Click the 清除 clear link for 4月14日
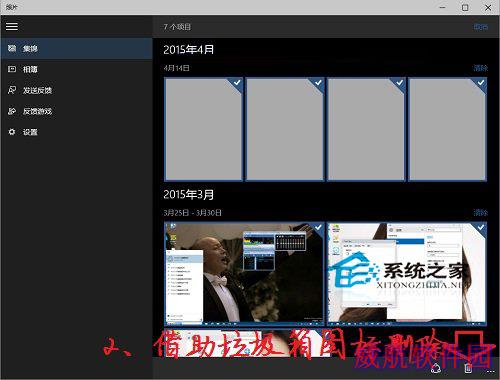 click(481, 68)
